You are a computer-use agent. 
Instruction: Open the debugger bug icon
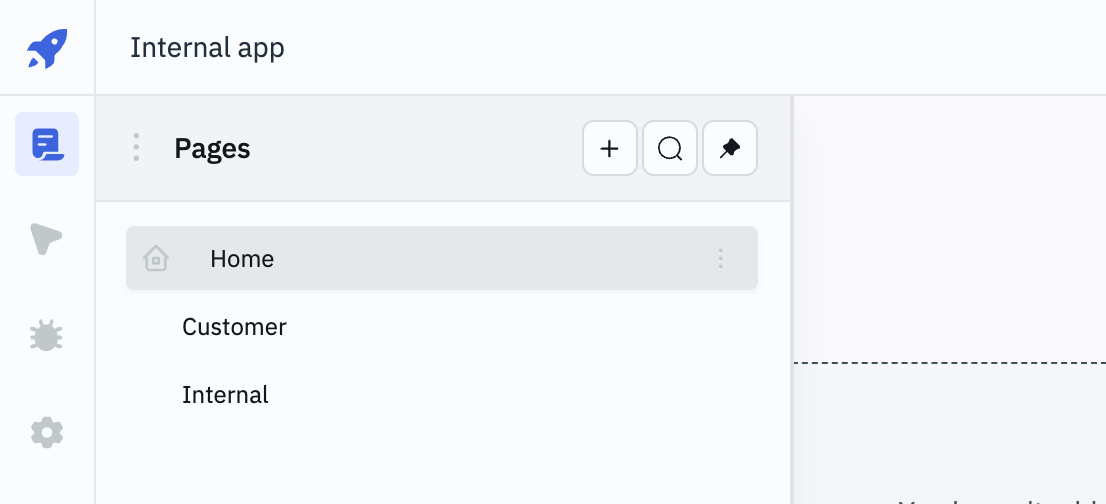click(x=47, y=336)
